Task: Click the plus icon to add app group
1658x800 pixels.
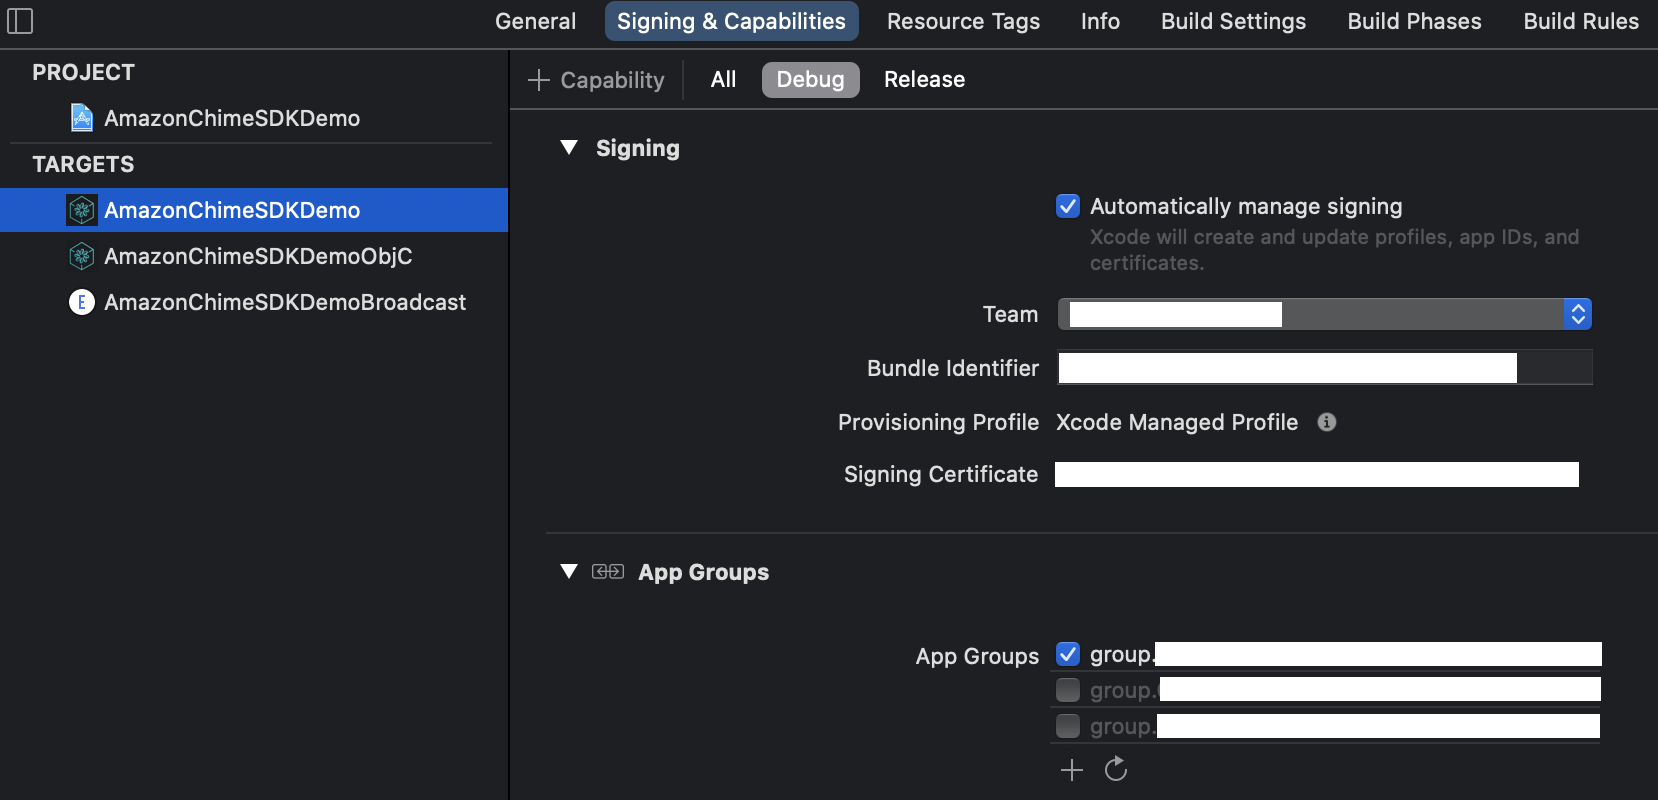Action: tap(1072, 769)
